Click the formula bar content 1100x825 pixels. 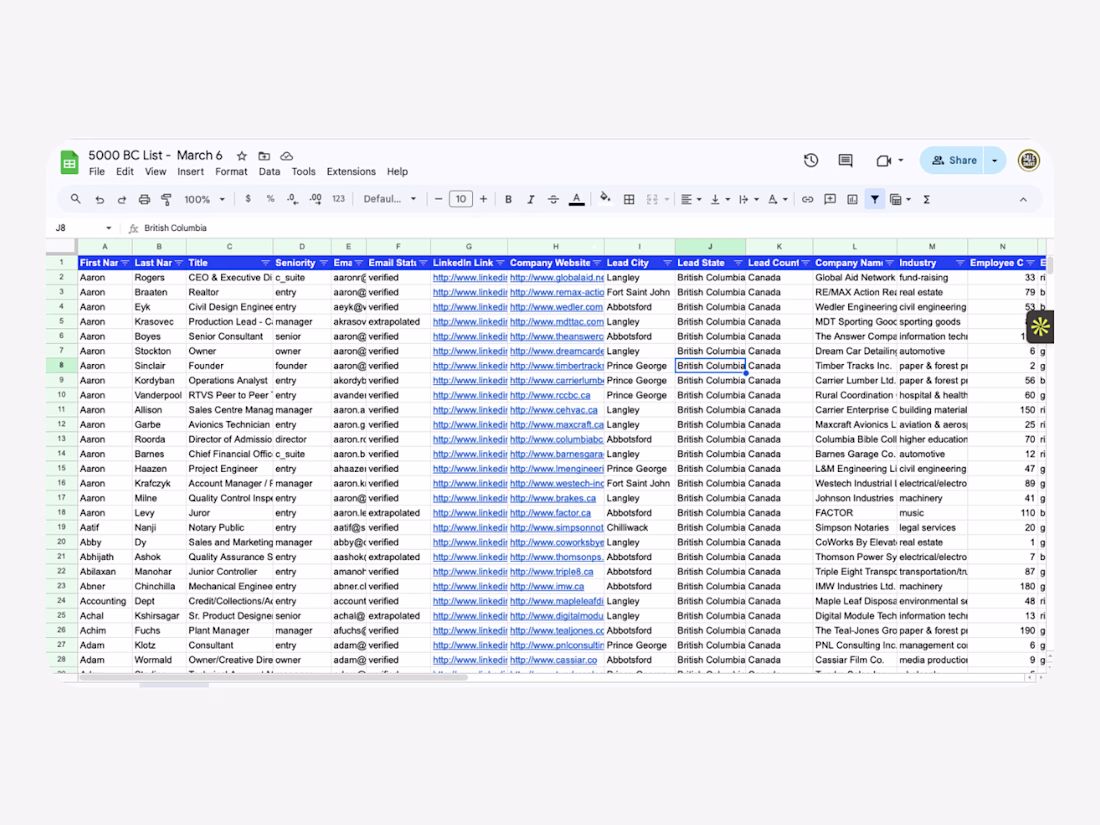[x=175, y=228]
